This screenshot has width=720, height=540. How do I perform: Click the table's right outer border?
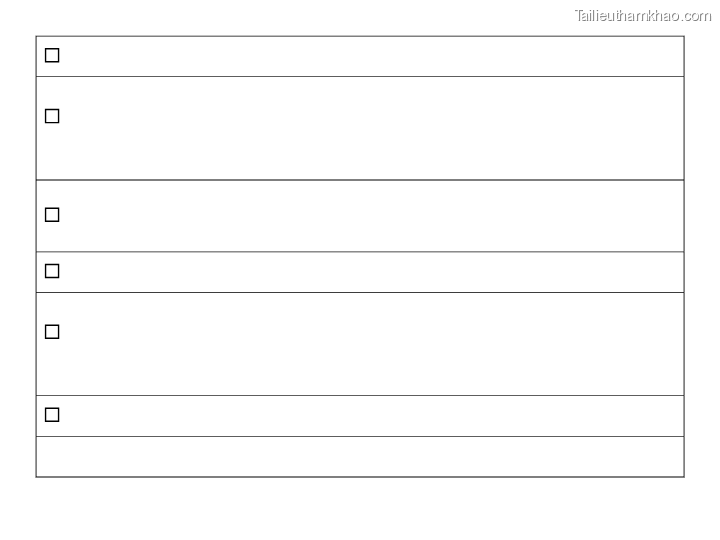click(684, 256)
